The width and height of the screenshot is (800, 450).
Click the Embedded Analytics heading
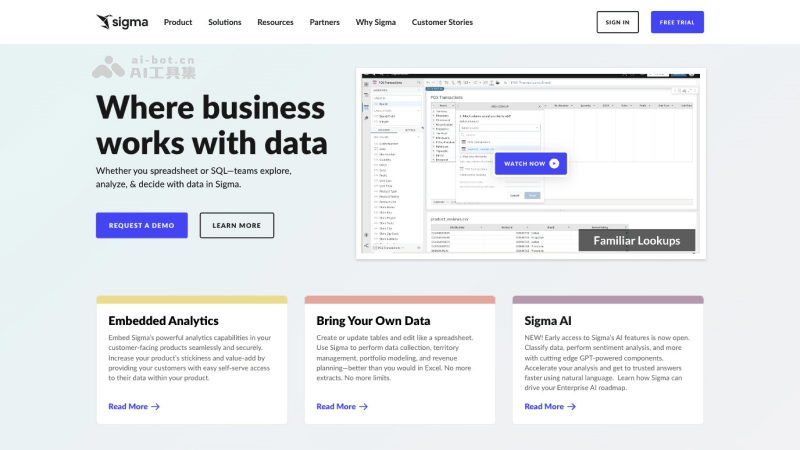pyautogui.click(x=163, y=320)
